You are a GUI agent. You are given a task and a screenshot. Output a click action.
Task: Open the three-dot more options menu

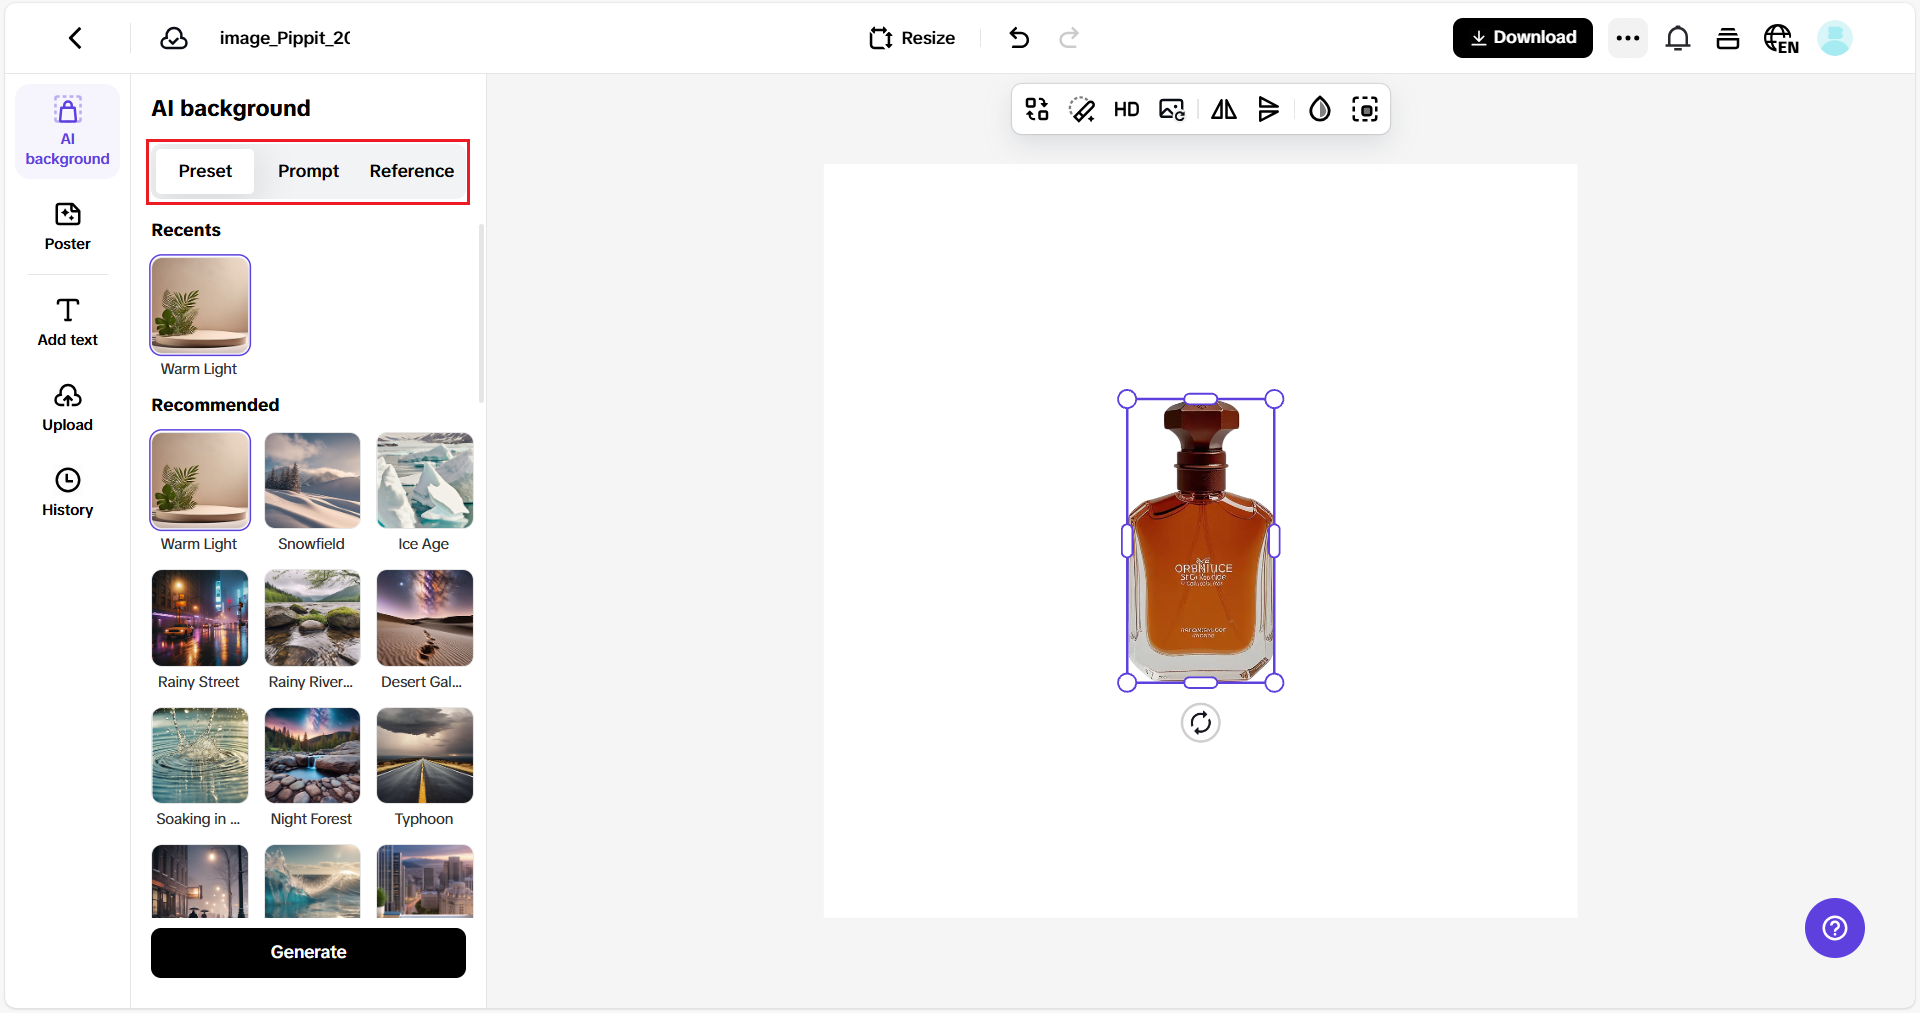pyautogui.click(x=1628, y=38)
